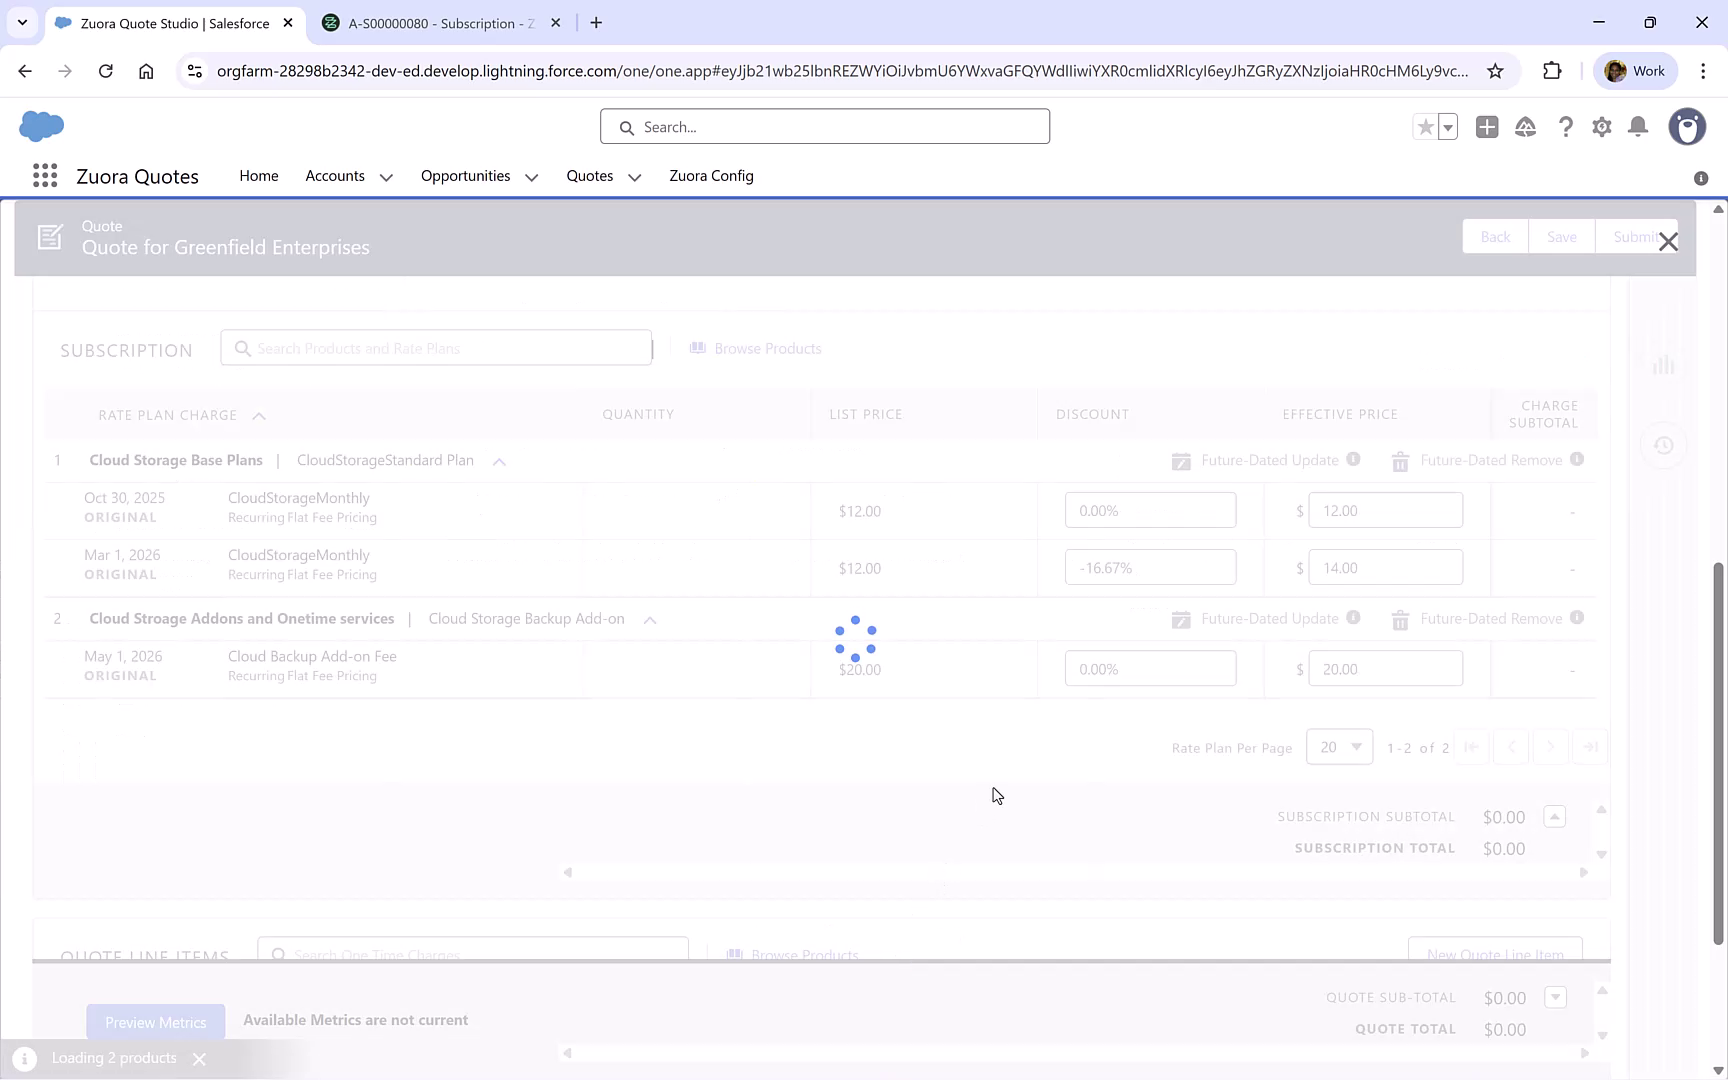Screen dimensions: 1728x1080
Task: Click the Preview Metrics button
Action: pos(156,1021)
